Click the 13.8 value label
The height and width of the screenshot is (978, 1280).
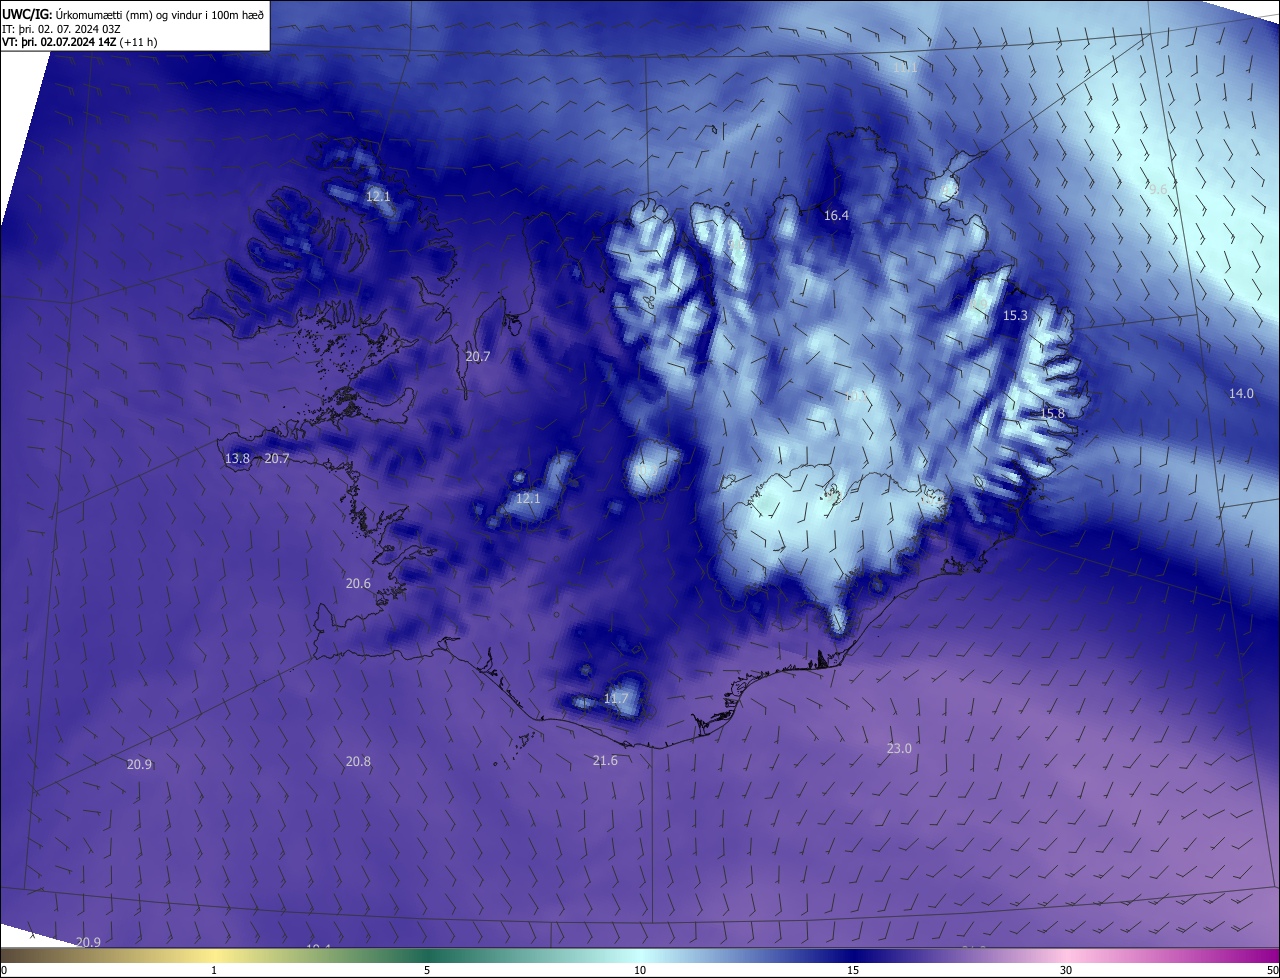click(x=237, y=459)
